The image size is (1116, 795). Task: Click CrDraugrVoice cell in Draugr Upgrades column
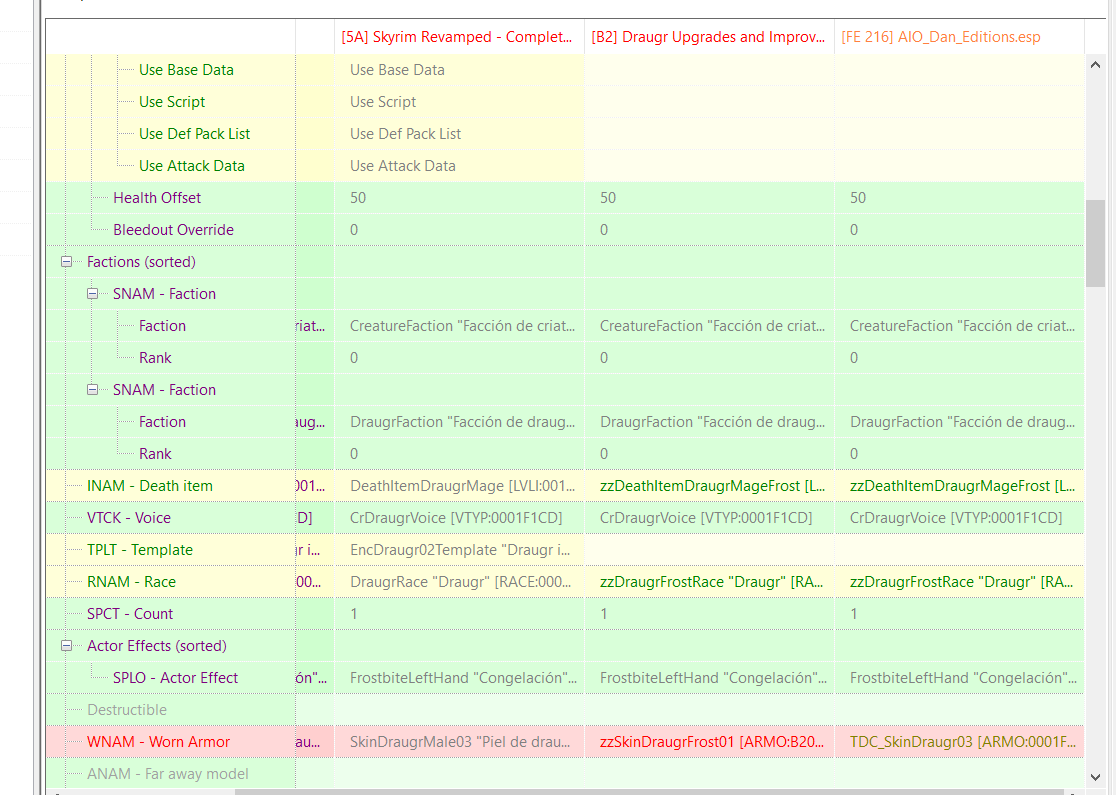[709, 518]
